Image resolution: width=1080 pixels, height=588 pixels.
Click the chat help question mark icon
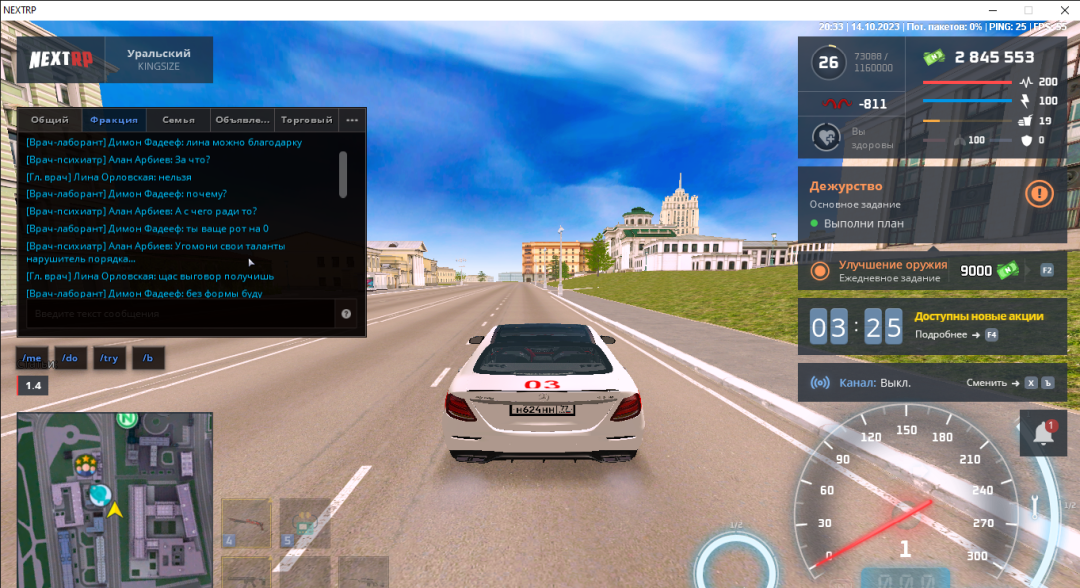click(346, 314)
